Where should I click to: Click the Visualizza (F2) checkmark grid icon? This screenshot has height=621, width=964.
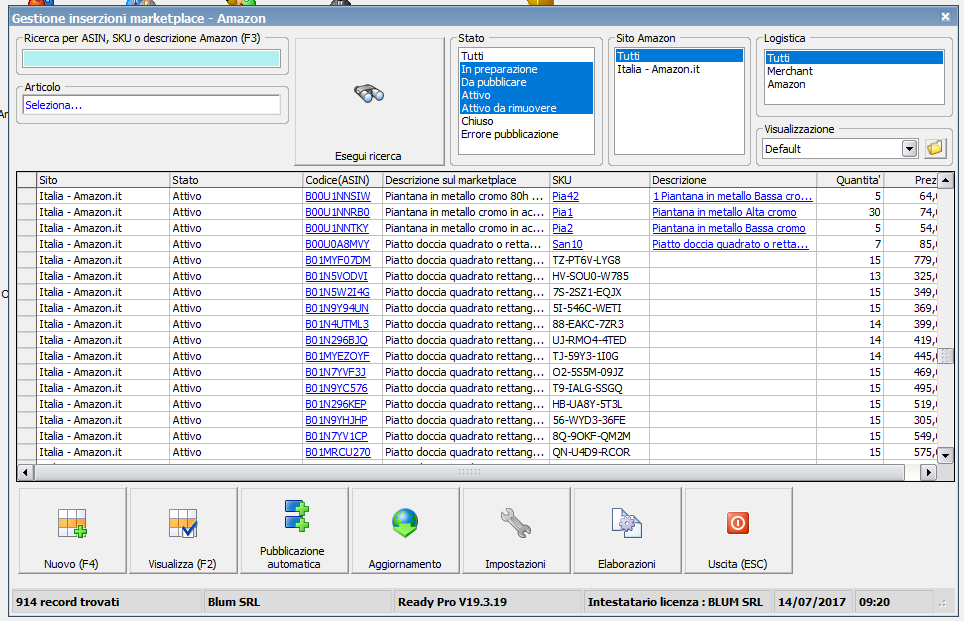[x=183, y=523]
